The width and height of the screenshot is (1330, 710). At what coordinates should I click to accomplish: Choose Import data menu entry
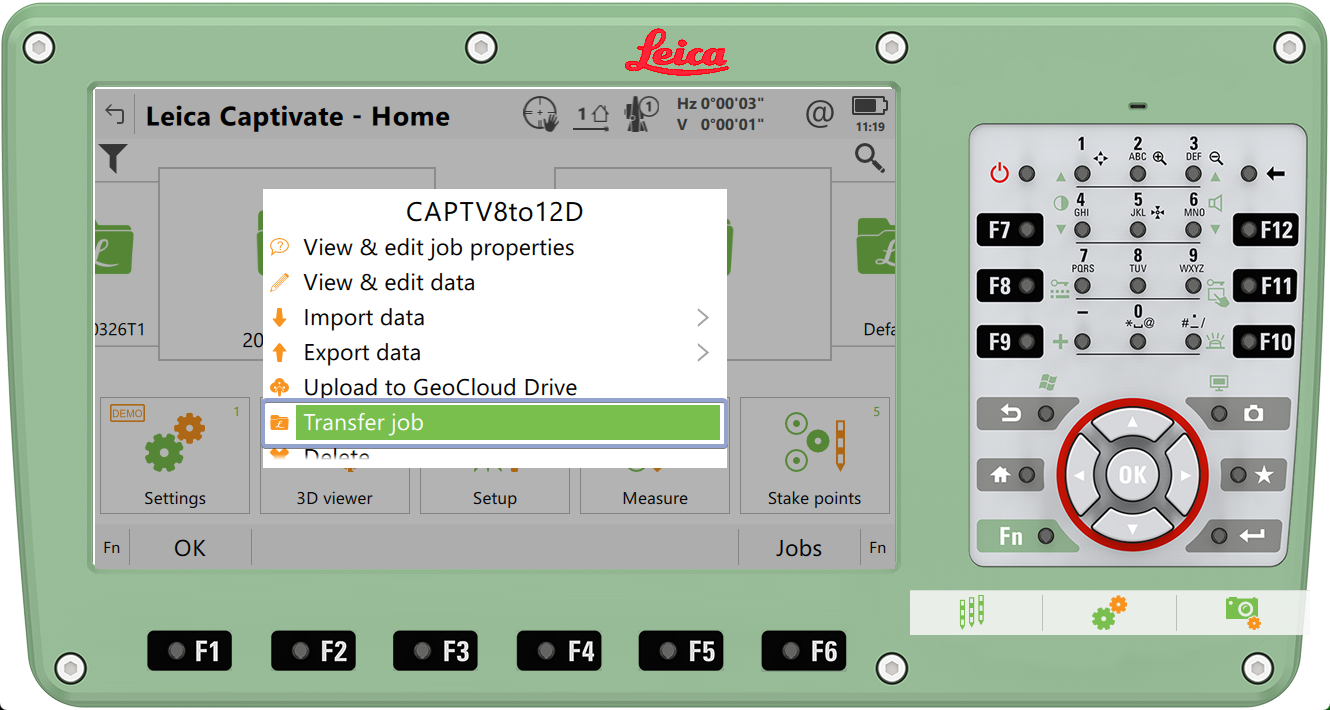tap(494, 317)
